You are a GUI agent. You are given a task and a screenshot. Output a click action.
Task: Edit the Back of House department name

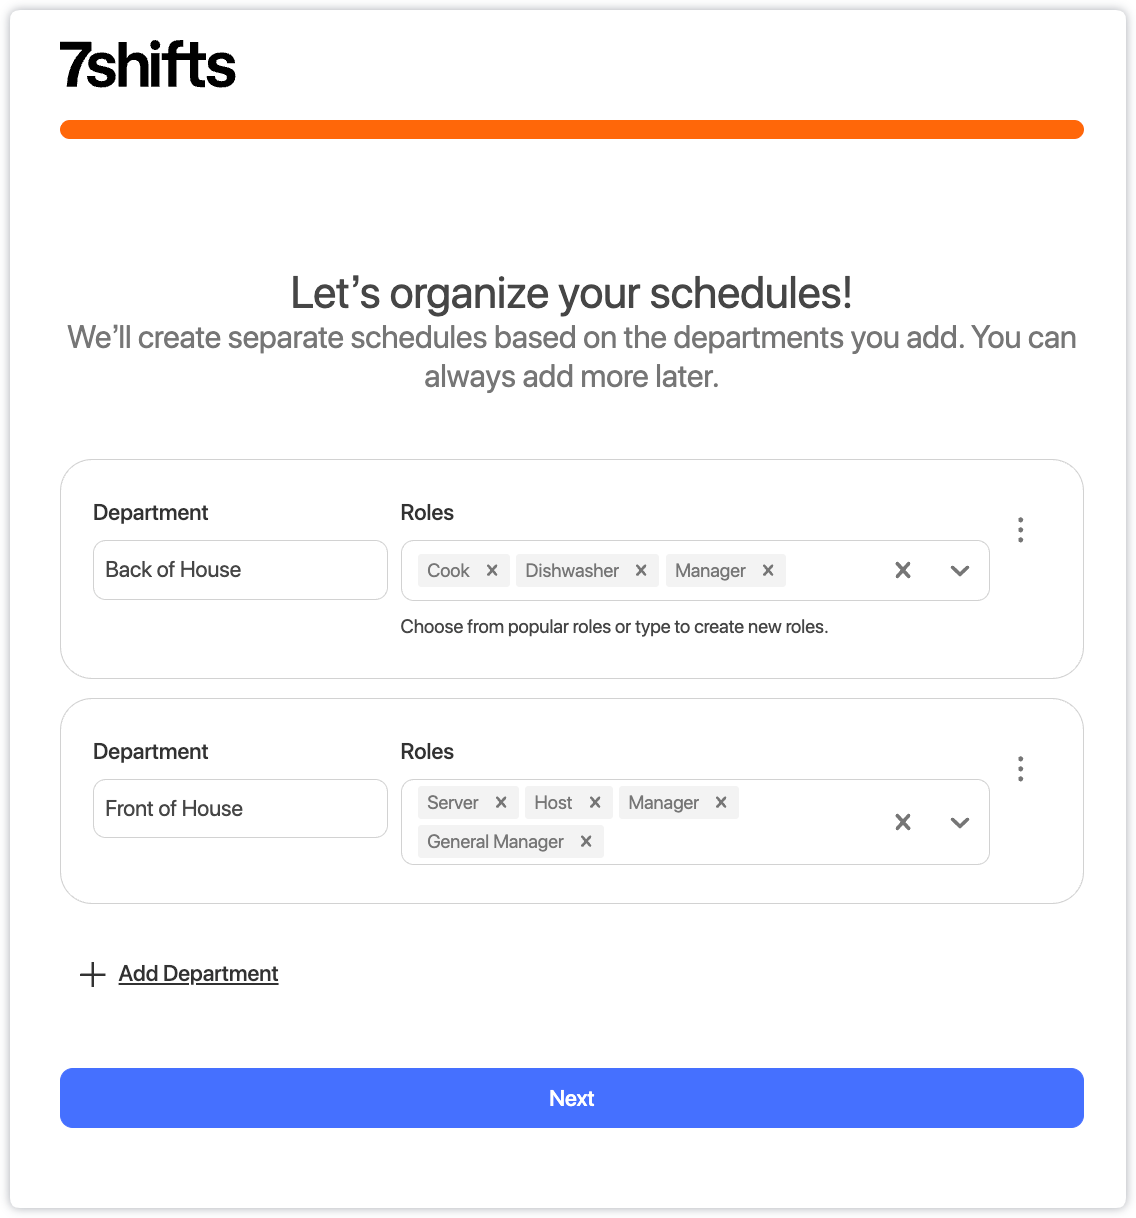click(x=240, y=570)
